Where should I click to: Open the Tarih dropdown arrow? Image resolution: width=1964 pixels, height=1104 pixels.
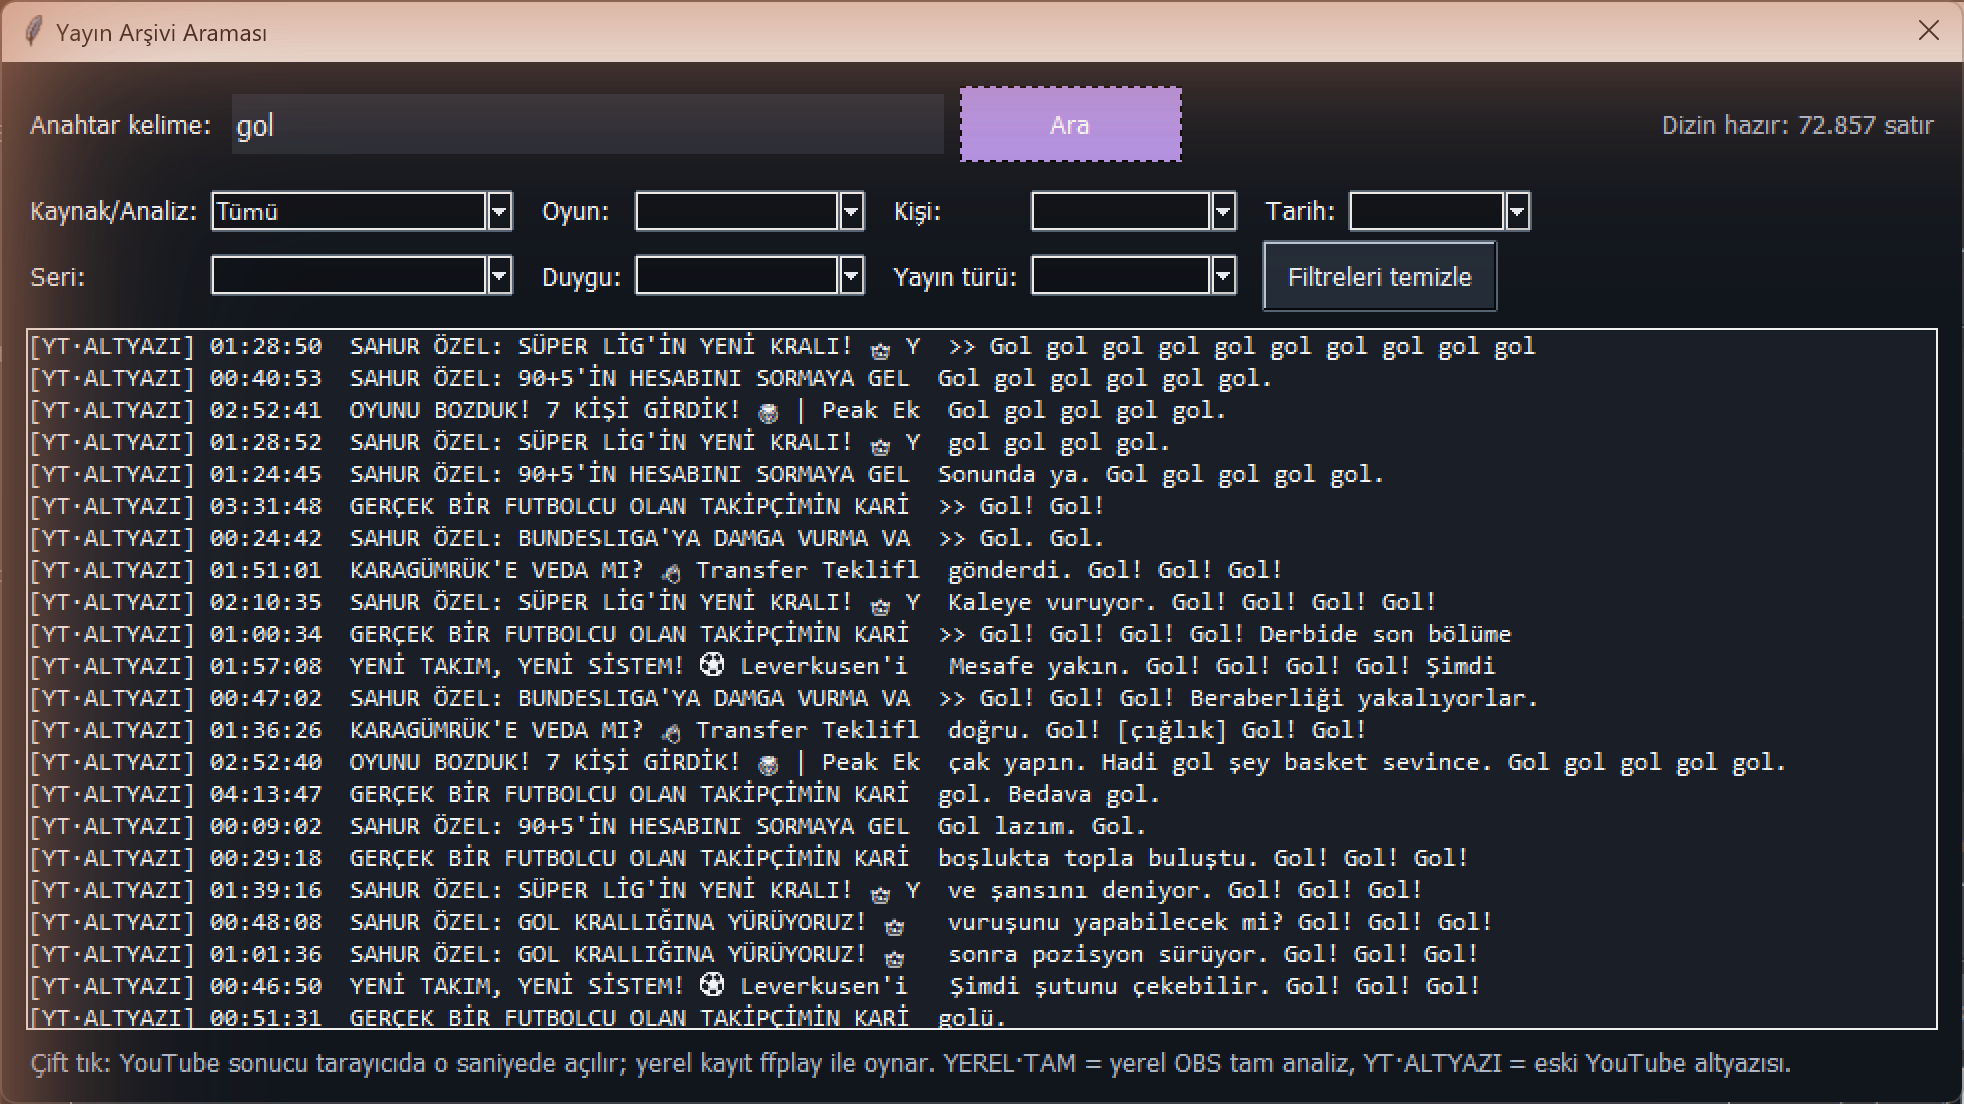coord(1517,212)
